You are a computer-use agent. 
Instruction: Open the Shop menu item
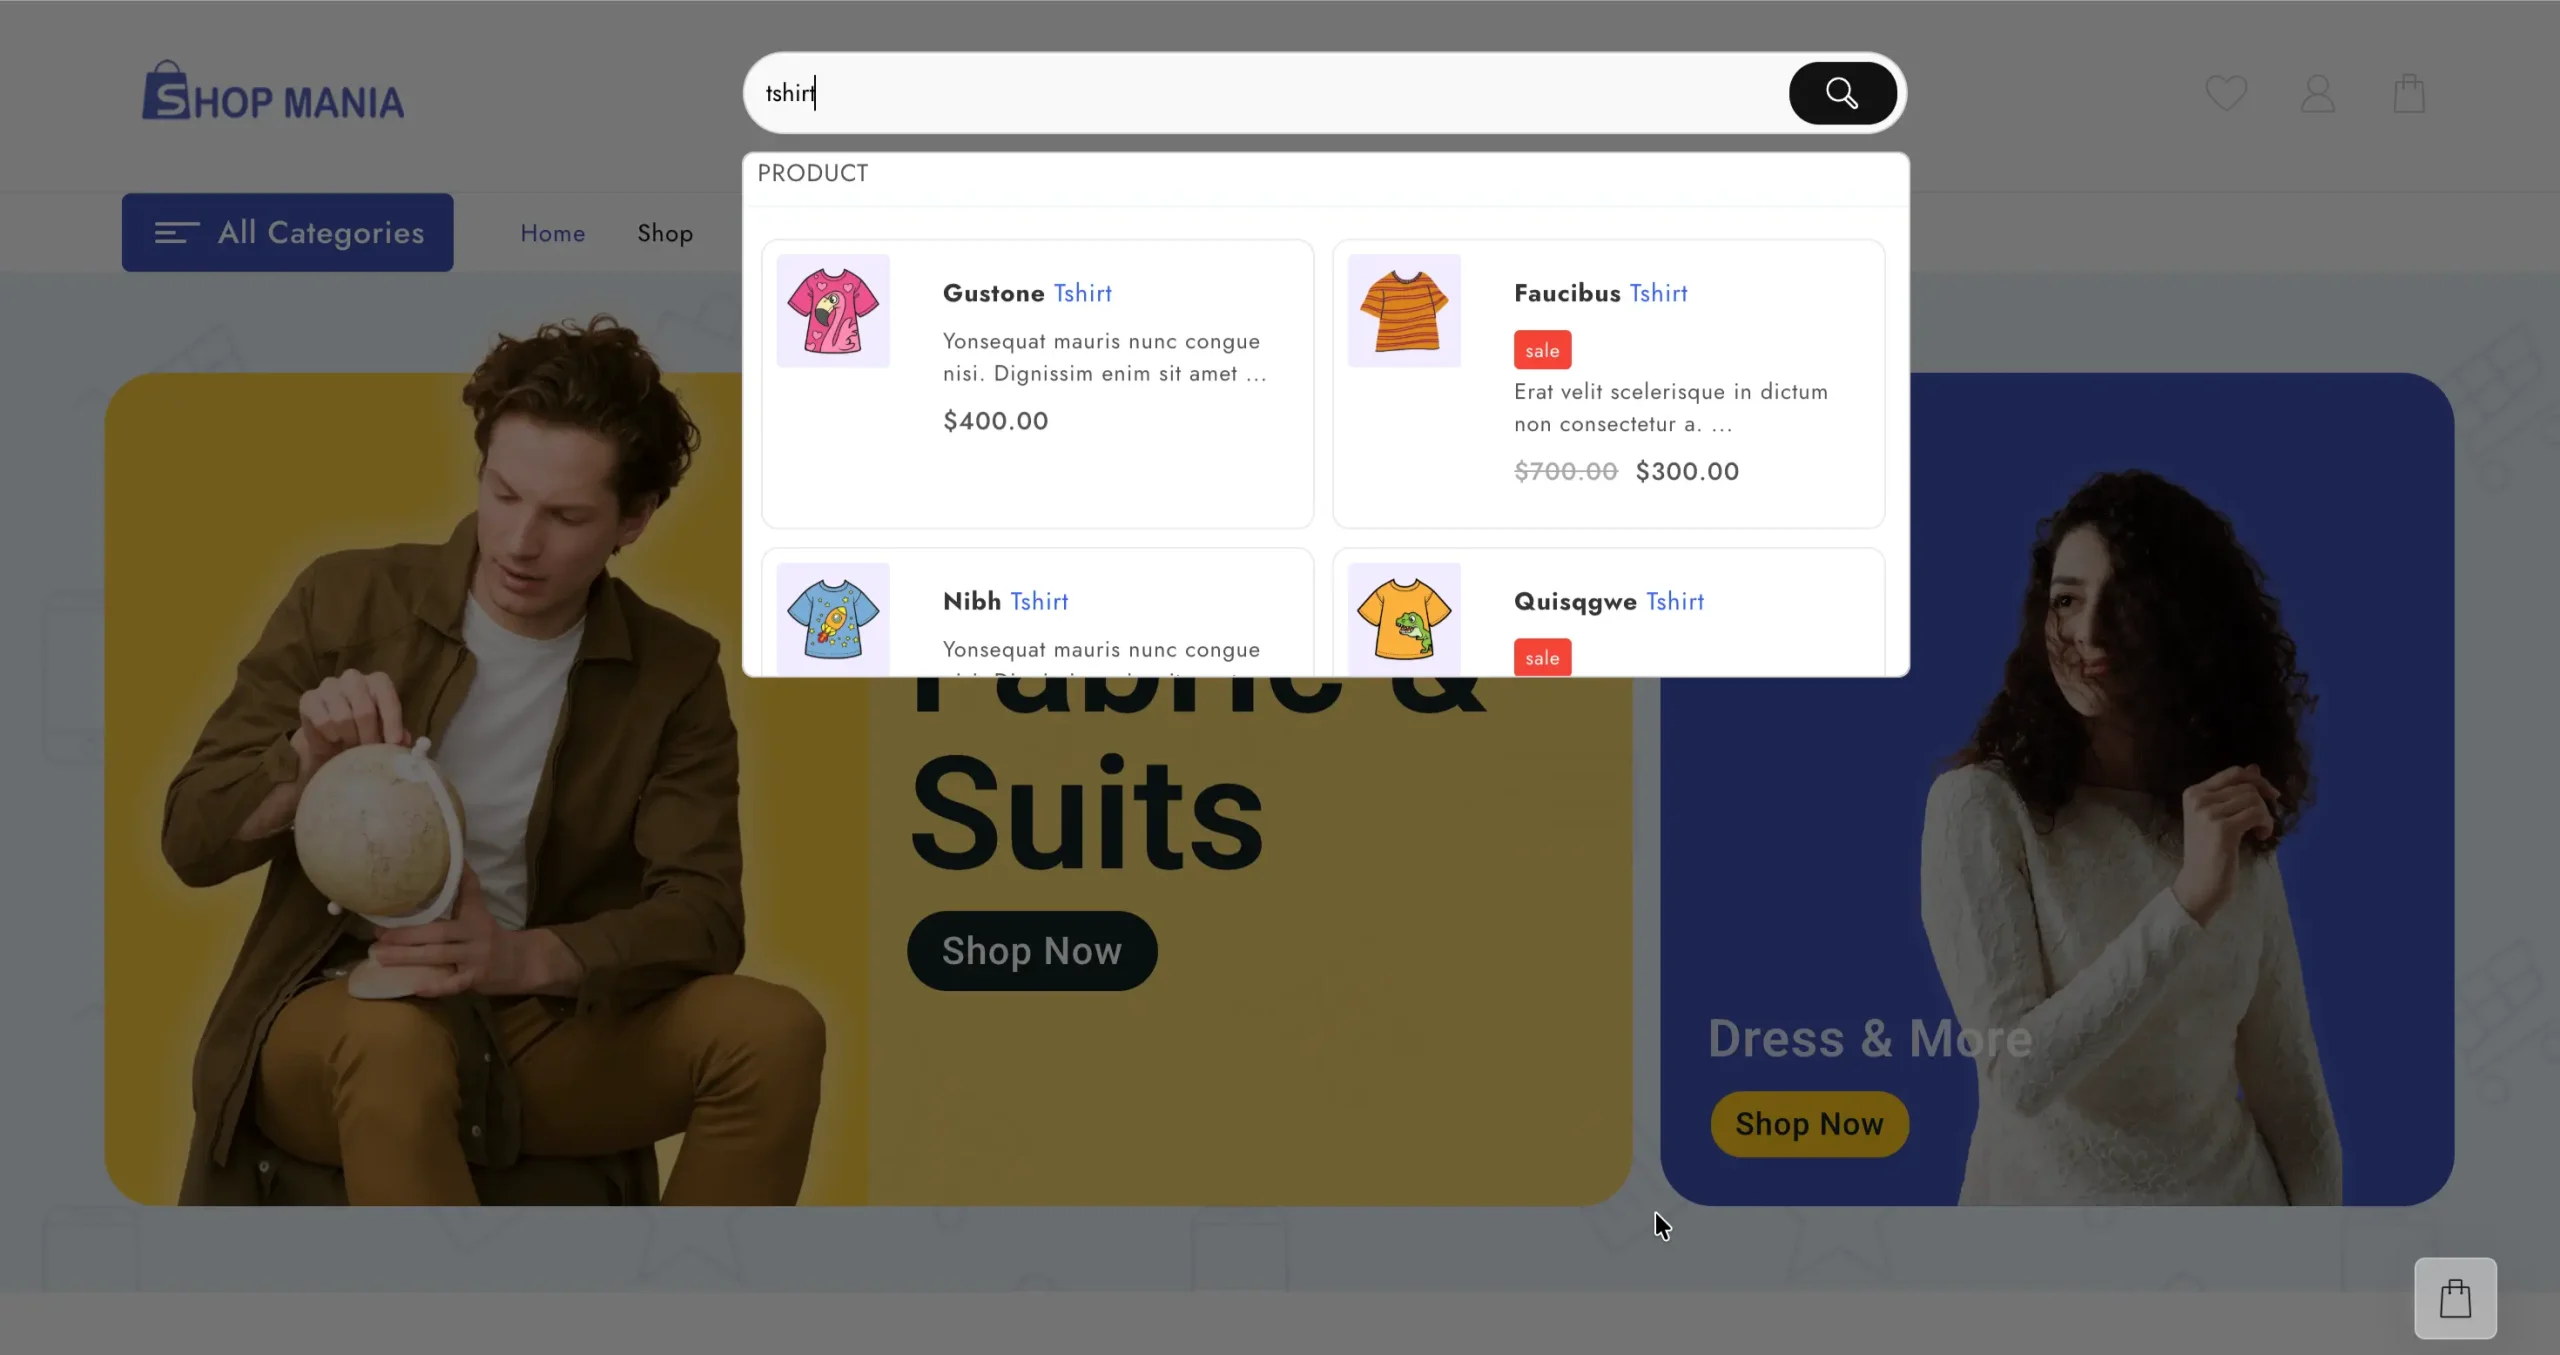(665, 233)
